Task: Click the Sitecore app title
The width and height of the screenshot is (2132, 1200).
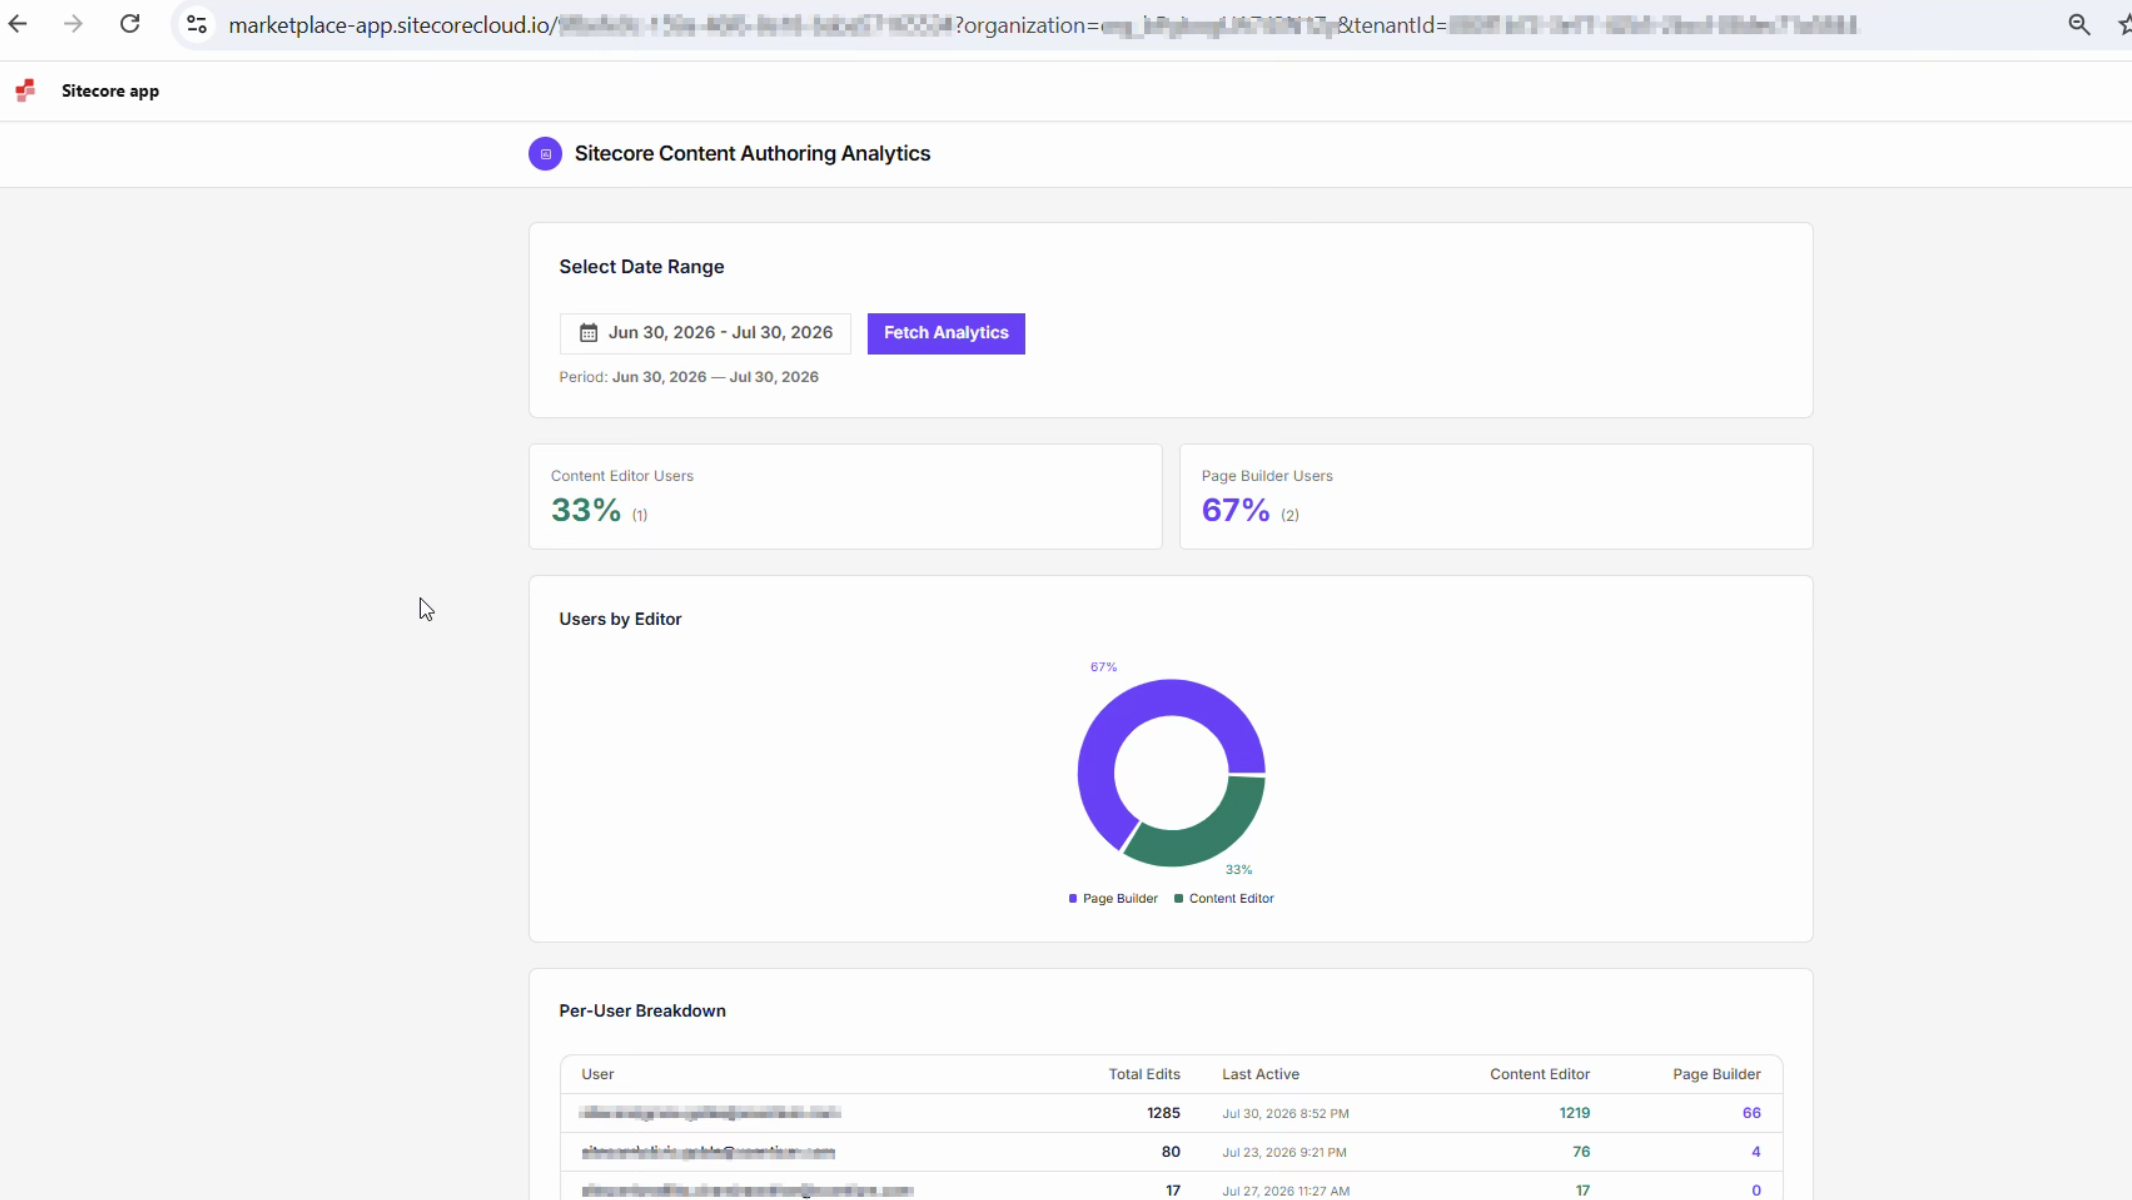Action: pyautogui.click(x=110, y=91)
